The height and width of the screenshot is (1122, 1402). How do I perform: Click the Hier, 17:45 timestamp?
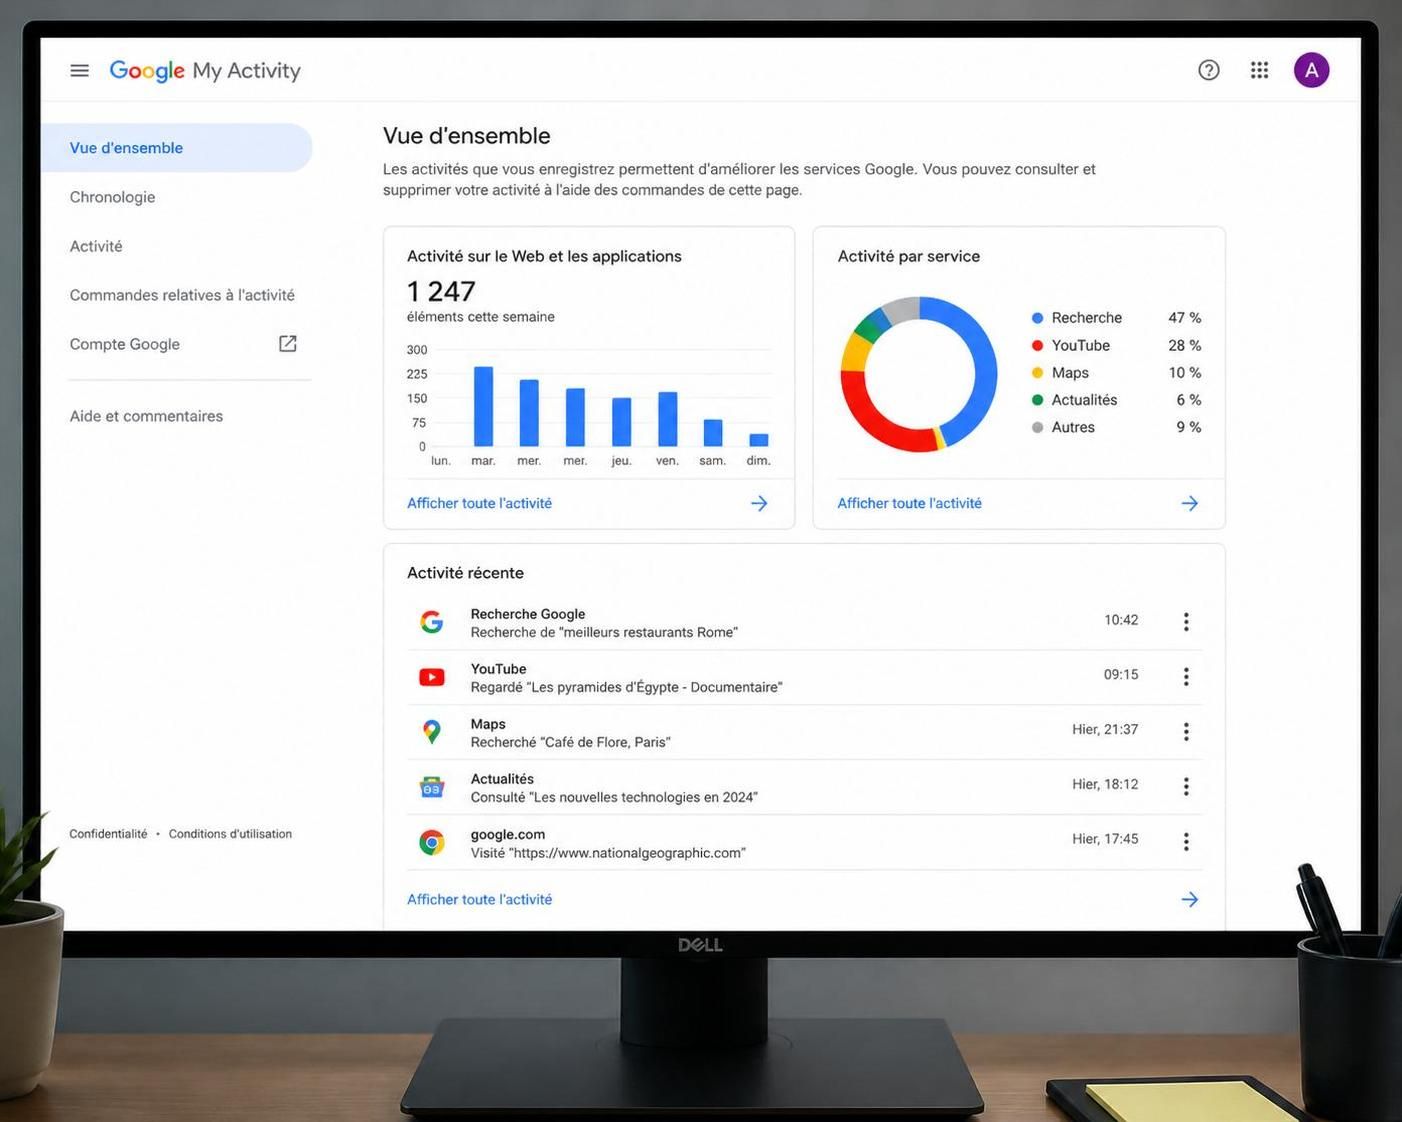1105,839
